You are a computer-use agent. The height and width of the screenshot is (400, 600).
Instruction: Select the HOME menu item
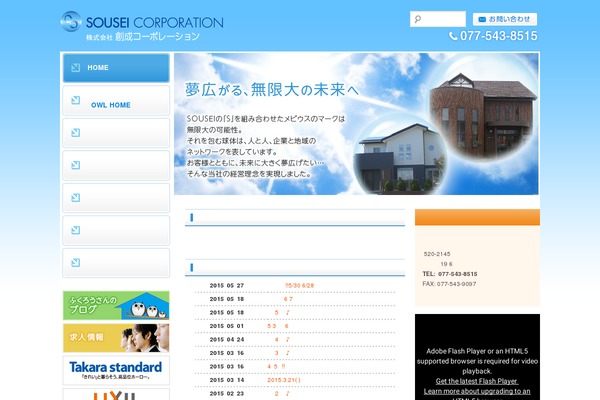116,68
